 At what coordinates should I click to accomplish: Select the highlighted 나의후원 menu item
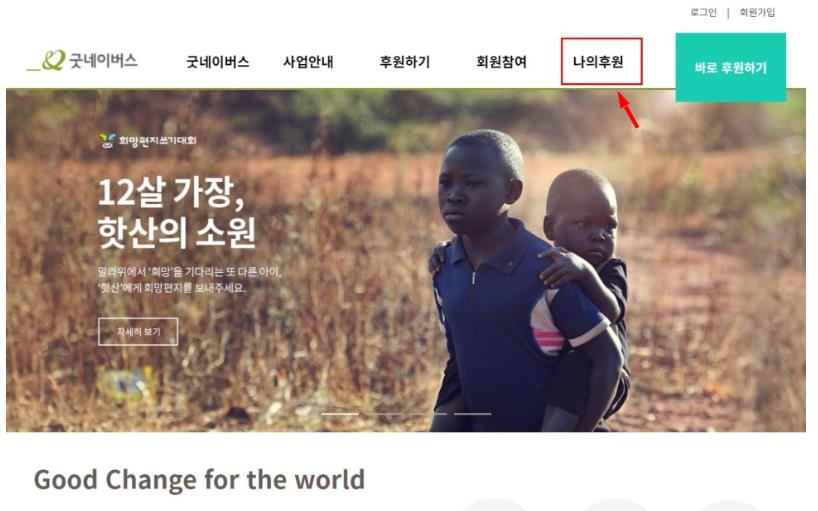coord(601,62)
